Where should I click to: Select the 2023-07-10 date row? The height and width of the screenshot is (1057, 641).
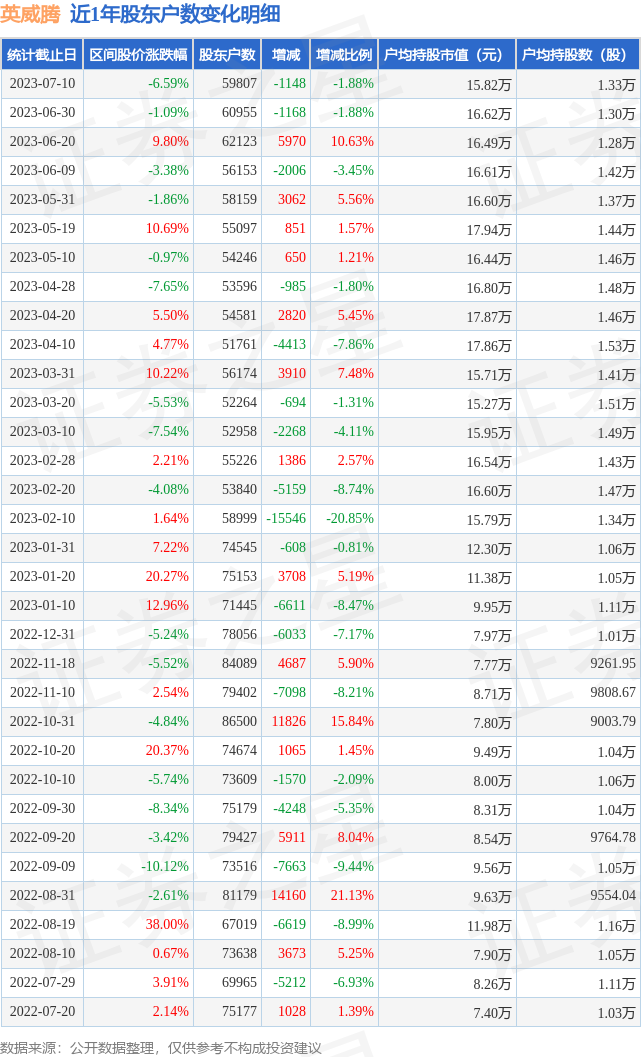(x=41, y=85)
